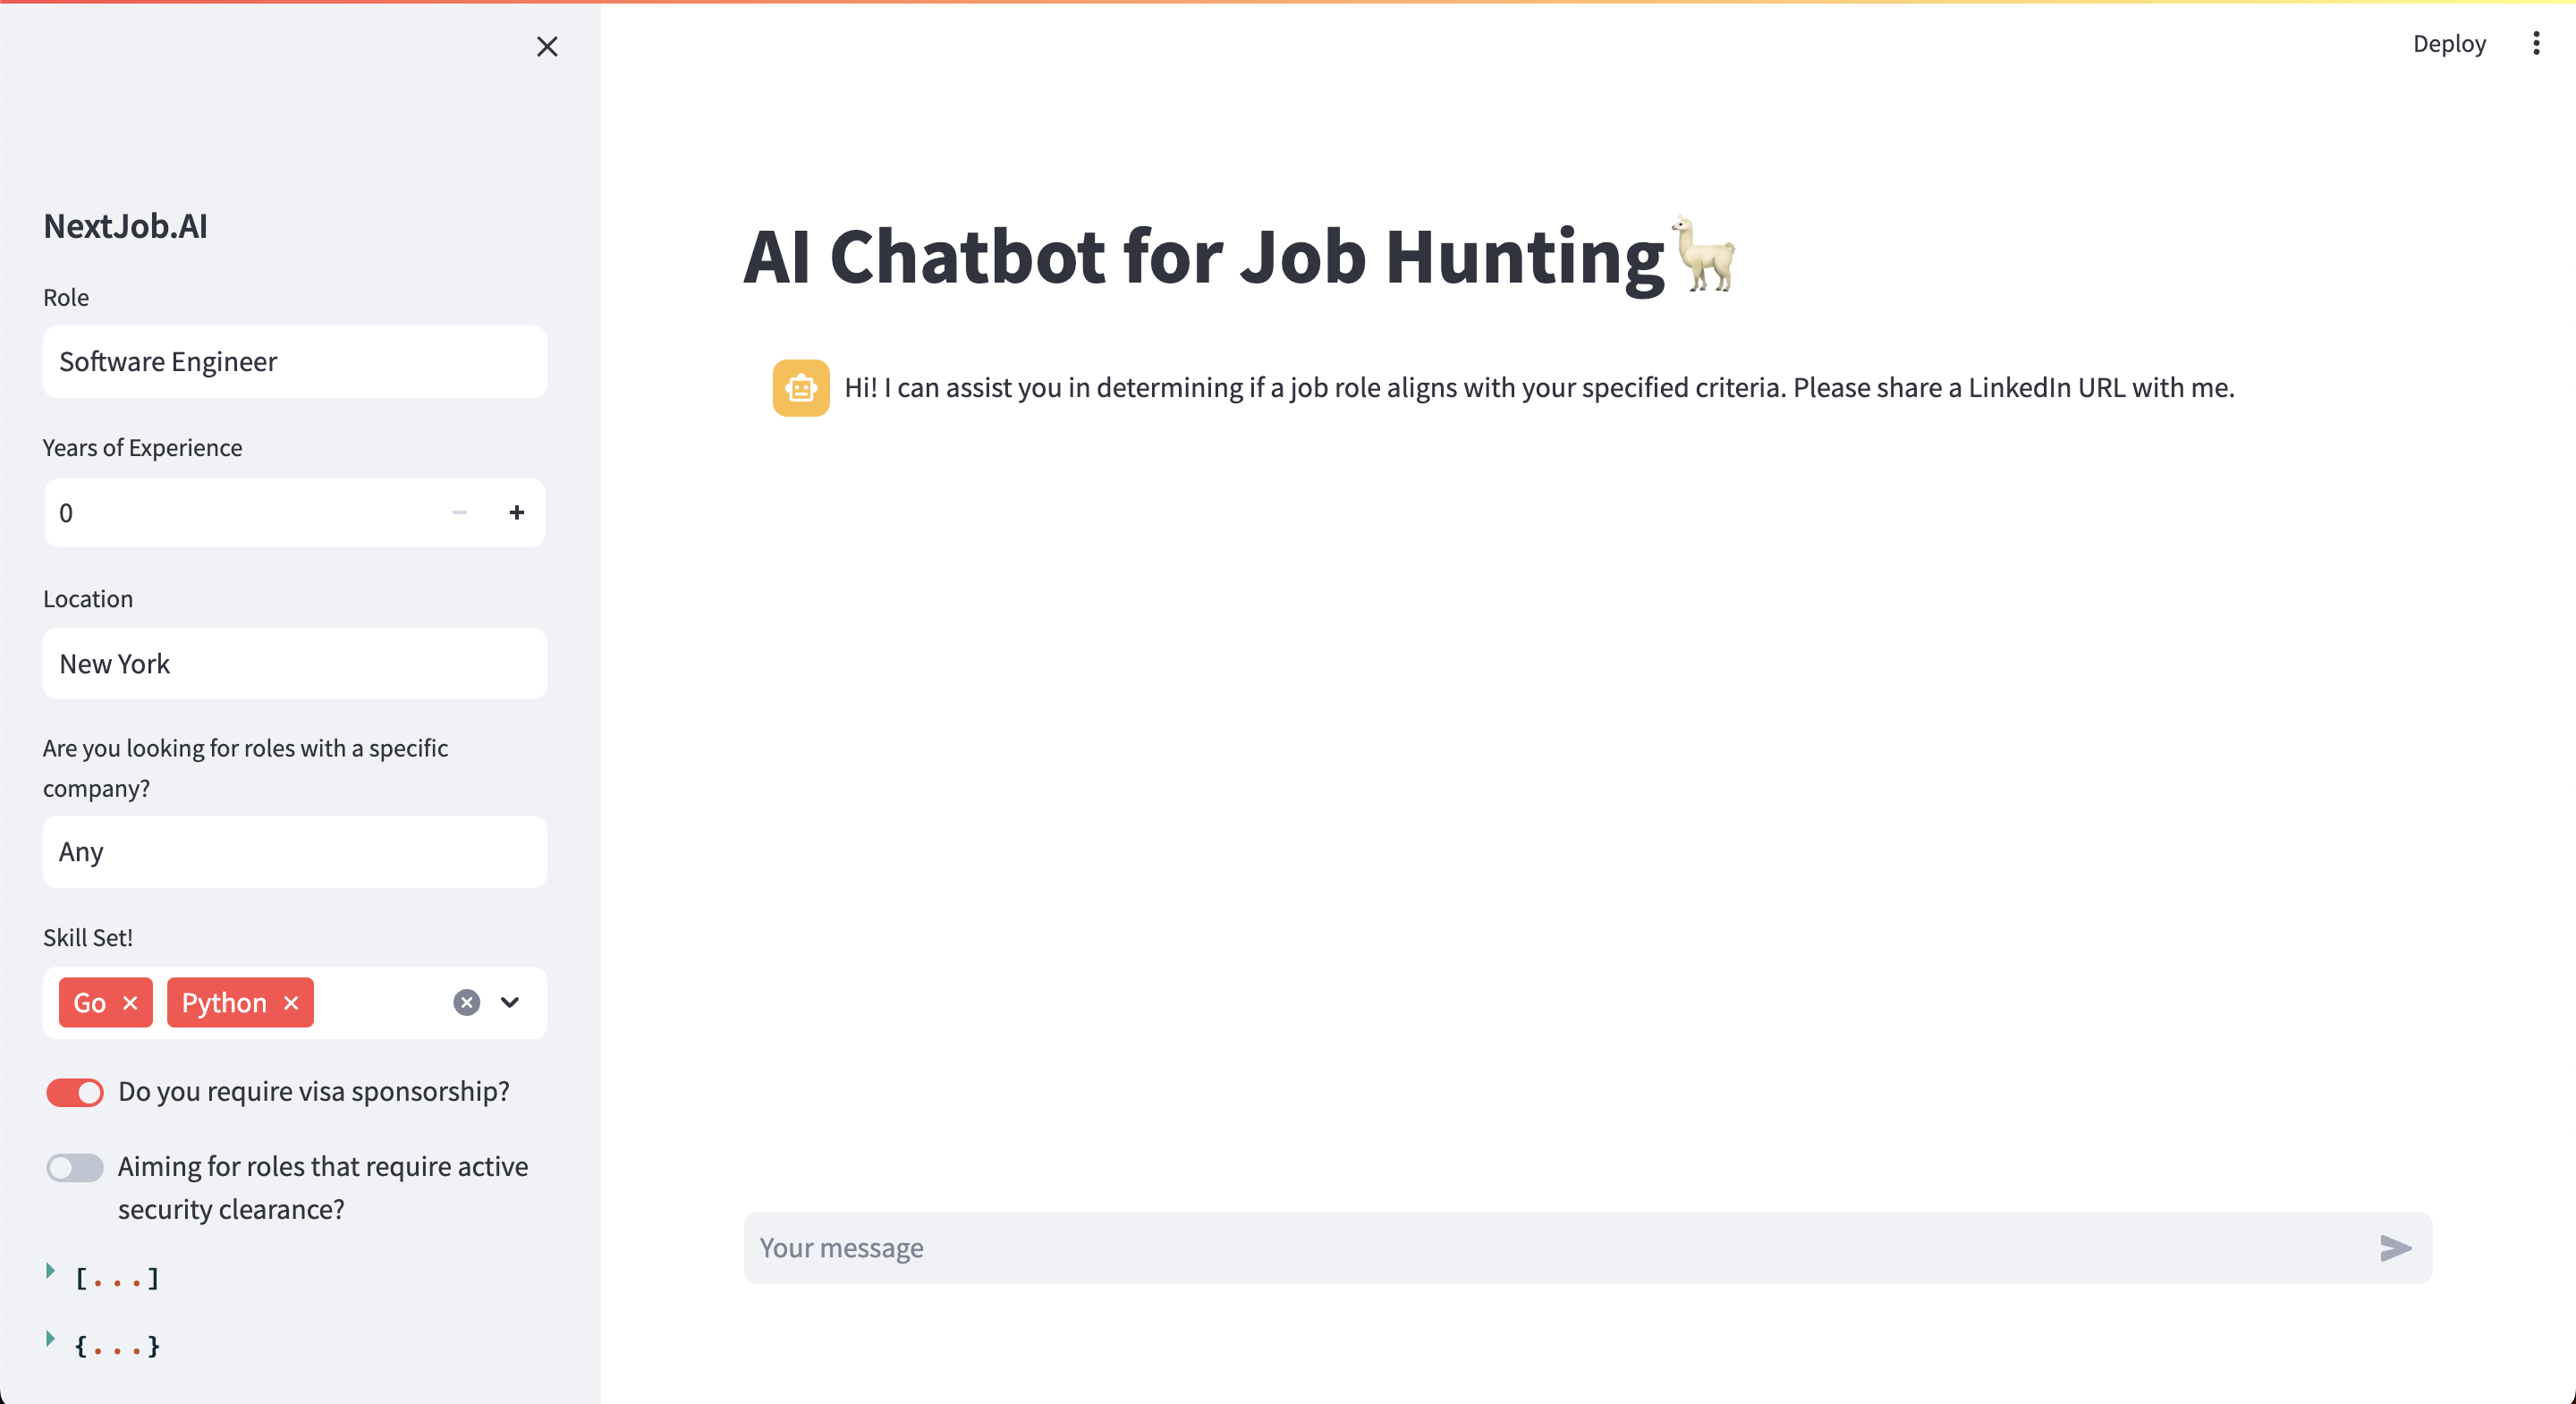Click the Years of Experience number field
The width and height of the screenshot is (2576, 1404).
tap(240, 513)
